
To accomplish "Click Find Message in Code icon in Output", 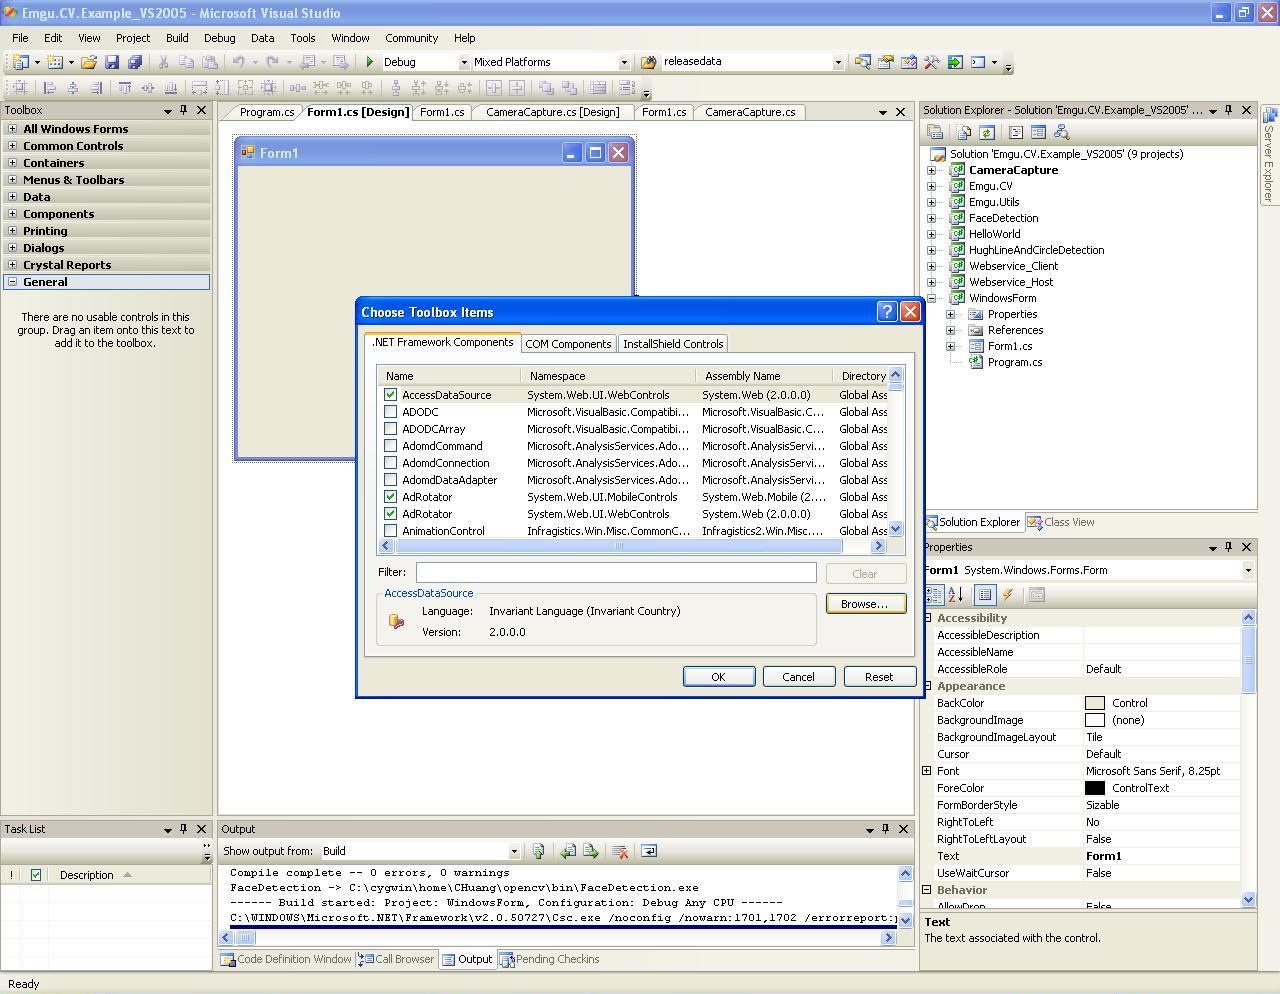I will pyautogui.click(x=538, y=851).
